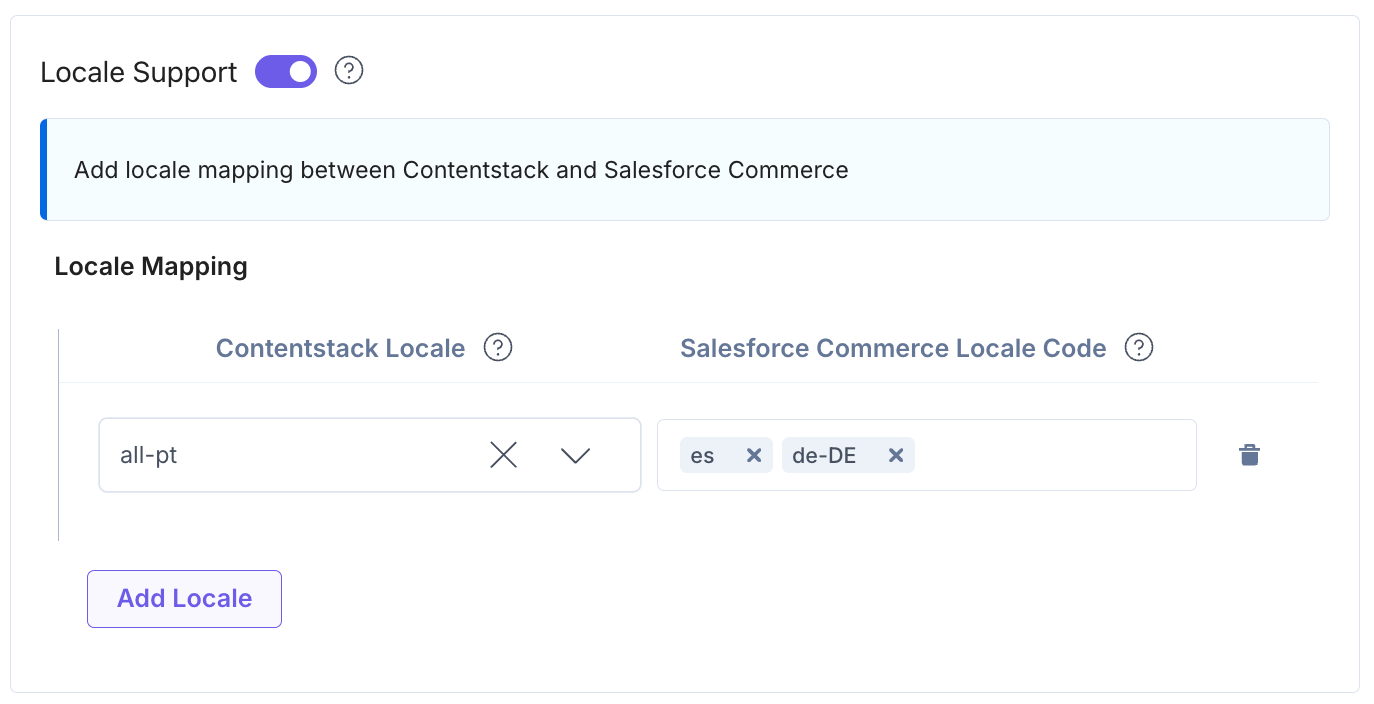The width and height of the screenshot is (1374, 704).
Task: Open the Locale Support help tooltip
Action: pyautogui.click(x=349, y=71)
